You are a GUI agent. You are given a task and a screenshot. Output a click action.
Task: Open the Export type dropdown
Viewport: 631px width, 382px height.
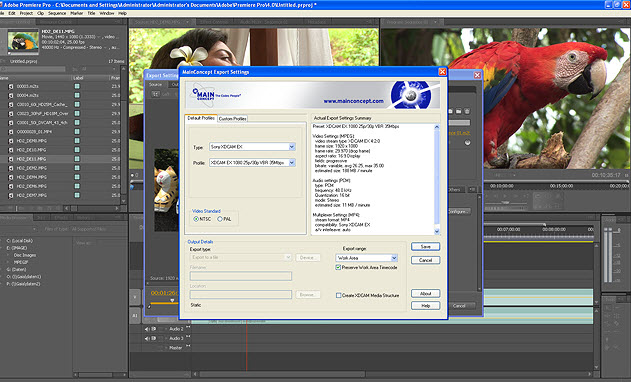pyautogui.click(x=241, y=257)
